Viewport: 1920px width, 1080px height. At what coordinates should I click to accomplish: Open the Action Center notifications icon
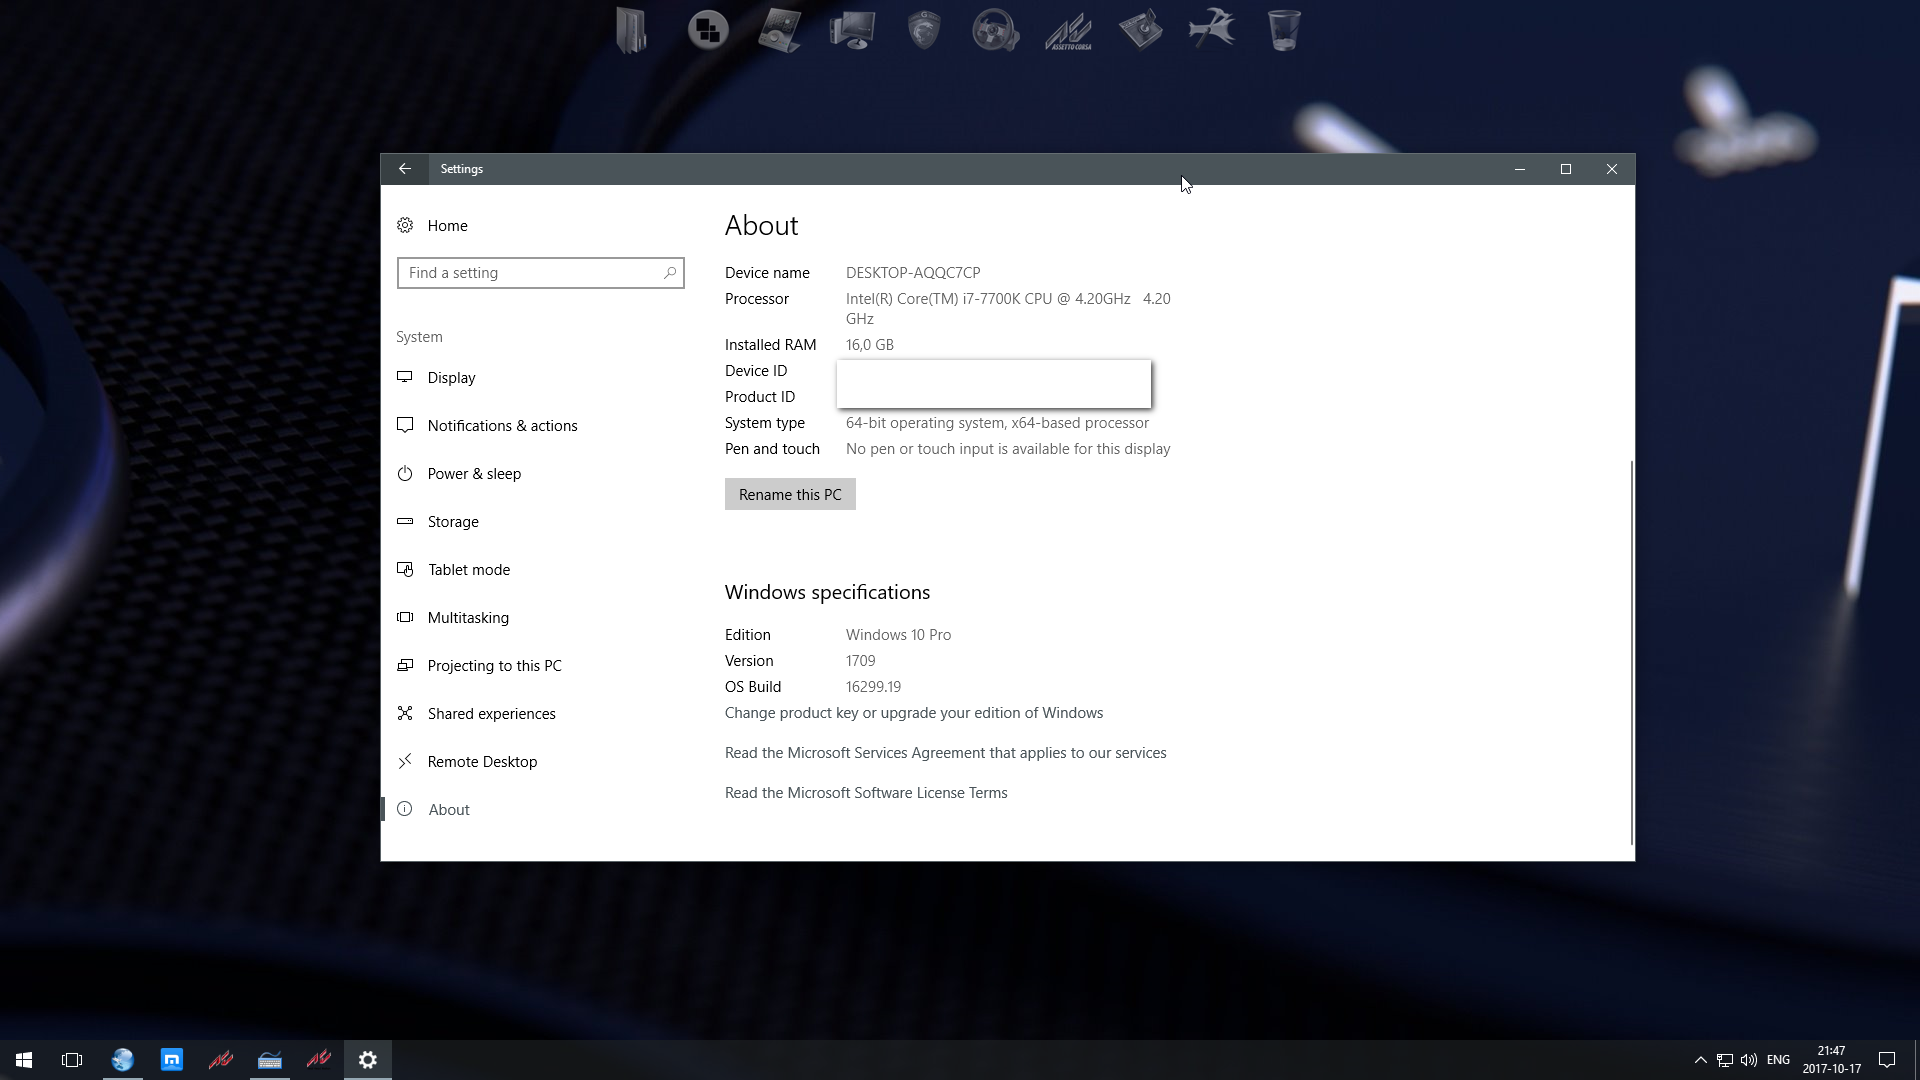tap(1887, 1060)
